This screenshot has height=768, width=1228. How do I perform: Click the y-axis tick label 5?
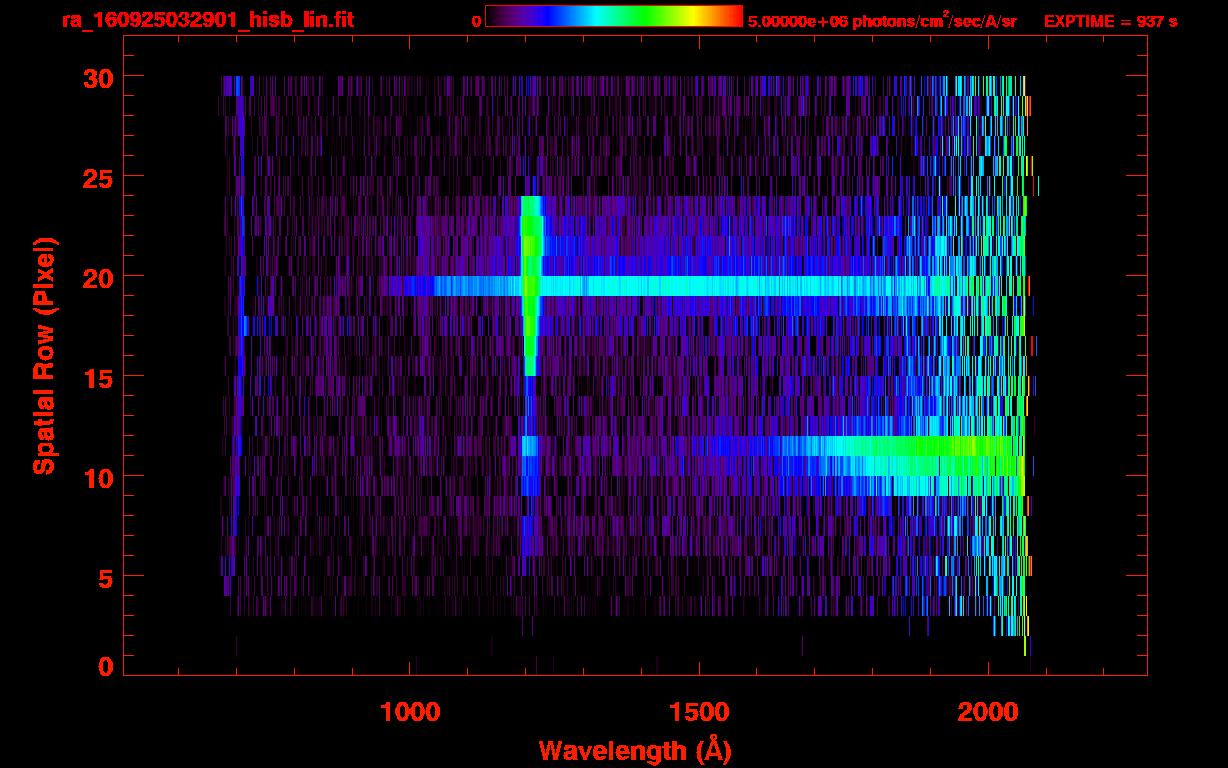(x=104, y=577)
